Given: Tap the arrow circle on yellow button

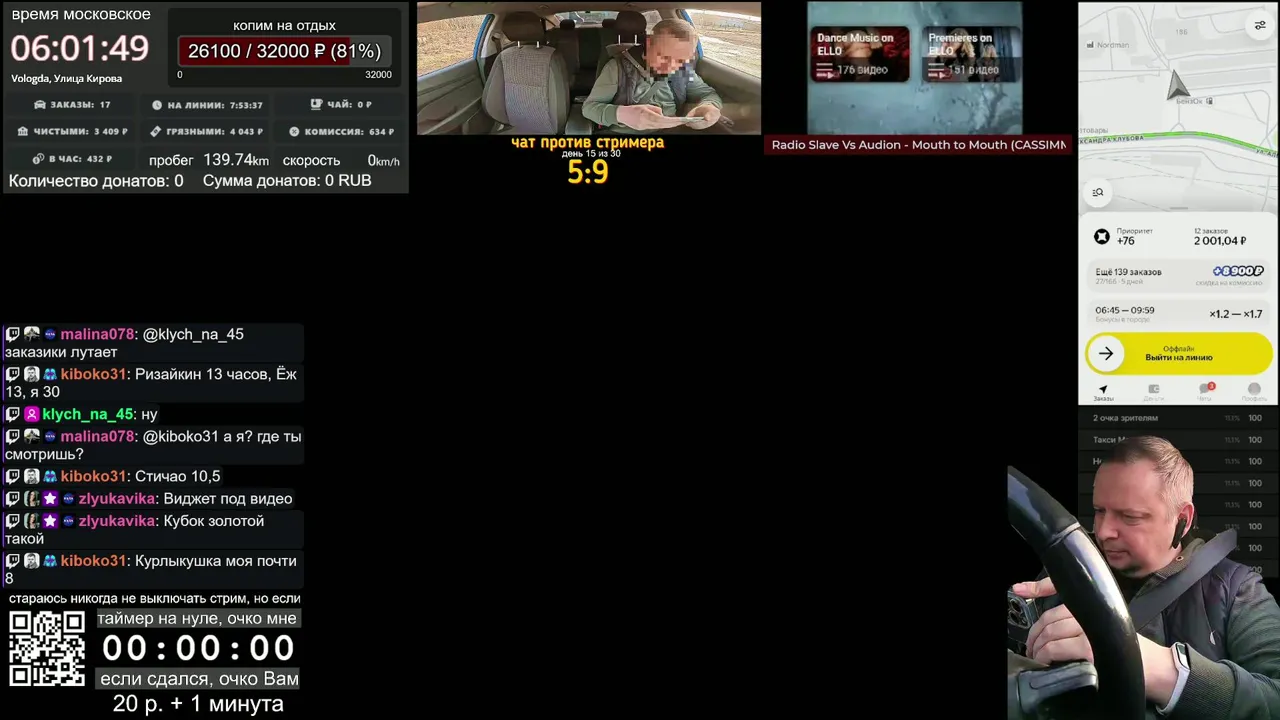Looking at the screenshot, I should (x=1106, y=353).
